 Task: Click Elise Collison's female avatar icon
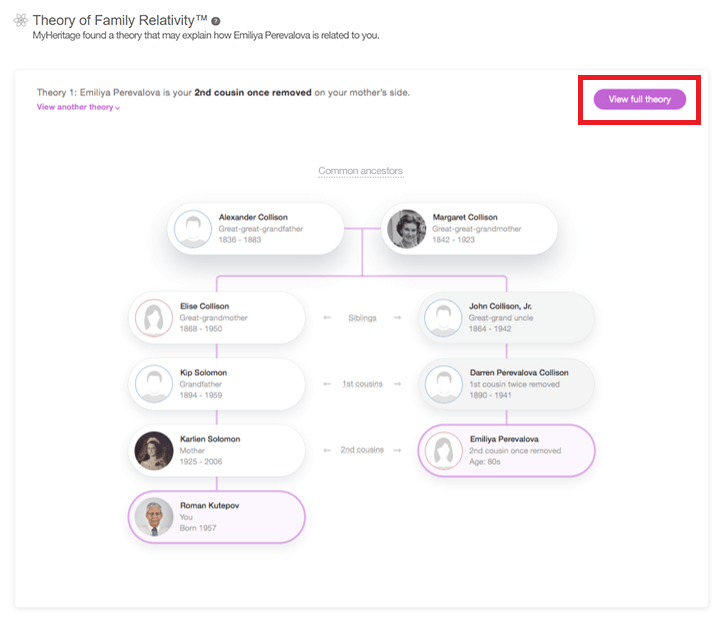154,318
